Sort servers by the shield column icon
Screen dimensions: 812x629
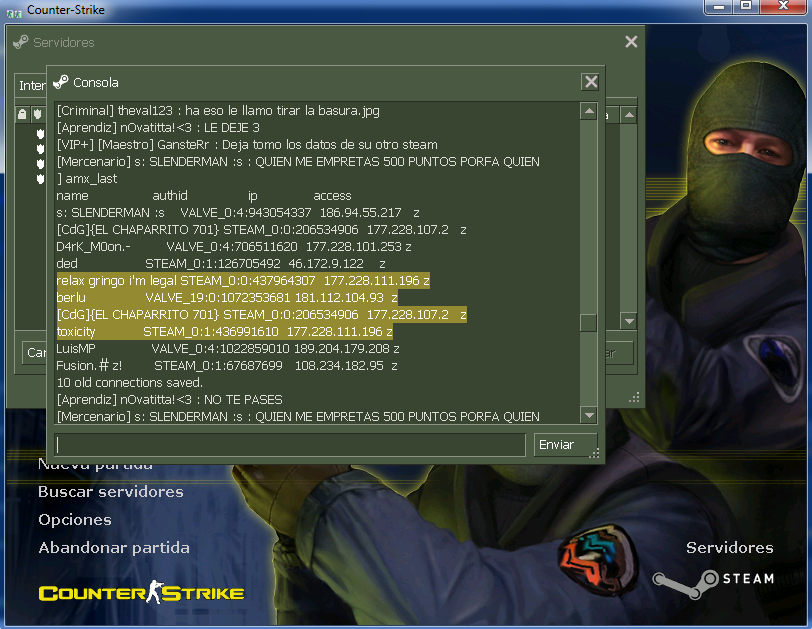[38, 114]
